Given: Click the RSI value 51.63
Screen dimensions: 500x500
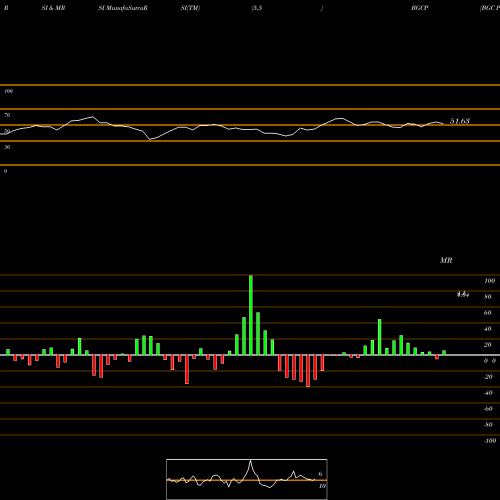Looking at the screenshot, I should click(x=460, y=121).
